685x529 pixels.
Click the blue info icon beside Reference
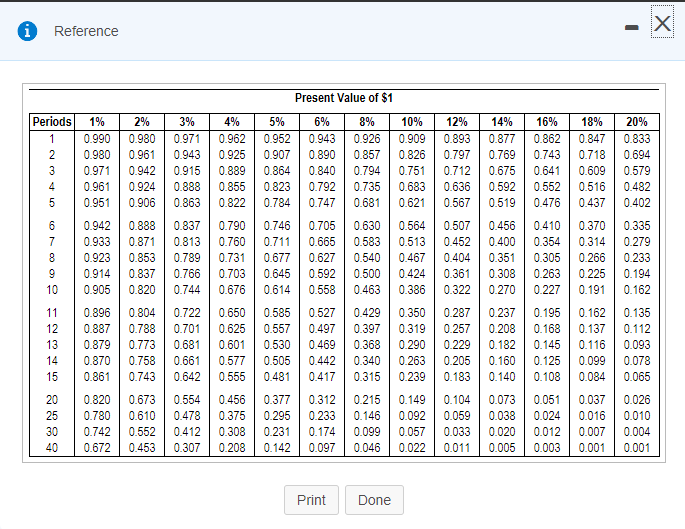27,31
